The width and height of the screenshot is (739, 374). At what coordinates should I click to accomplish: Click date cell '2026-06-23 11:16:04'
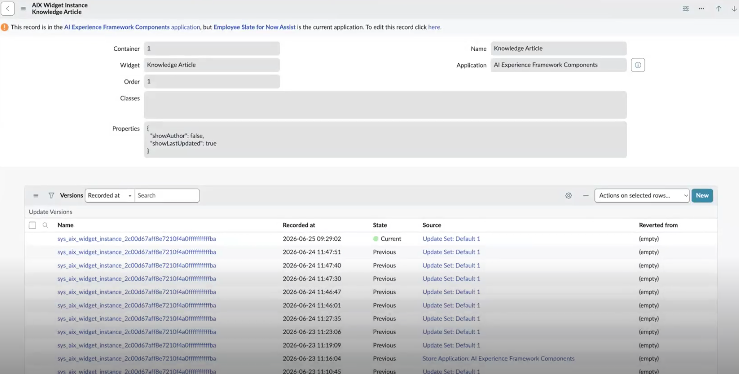[x=312, y=358]
